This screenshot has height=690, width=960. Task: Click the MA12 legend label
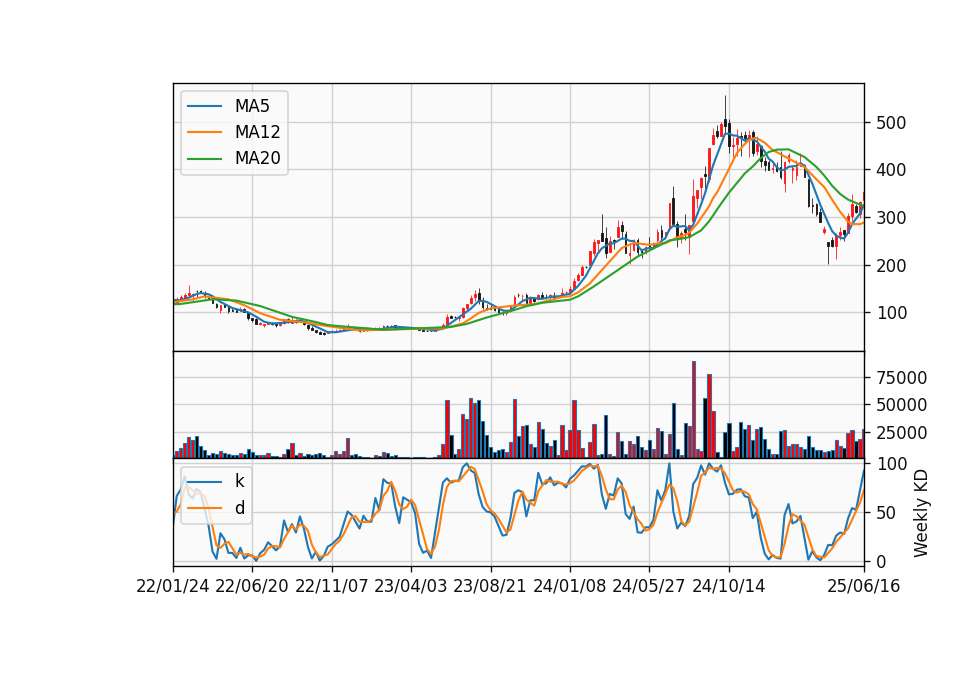257,132
